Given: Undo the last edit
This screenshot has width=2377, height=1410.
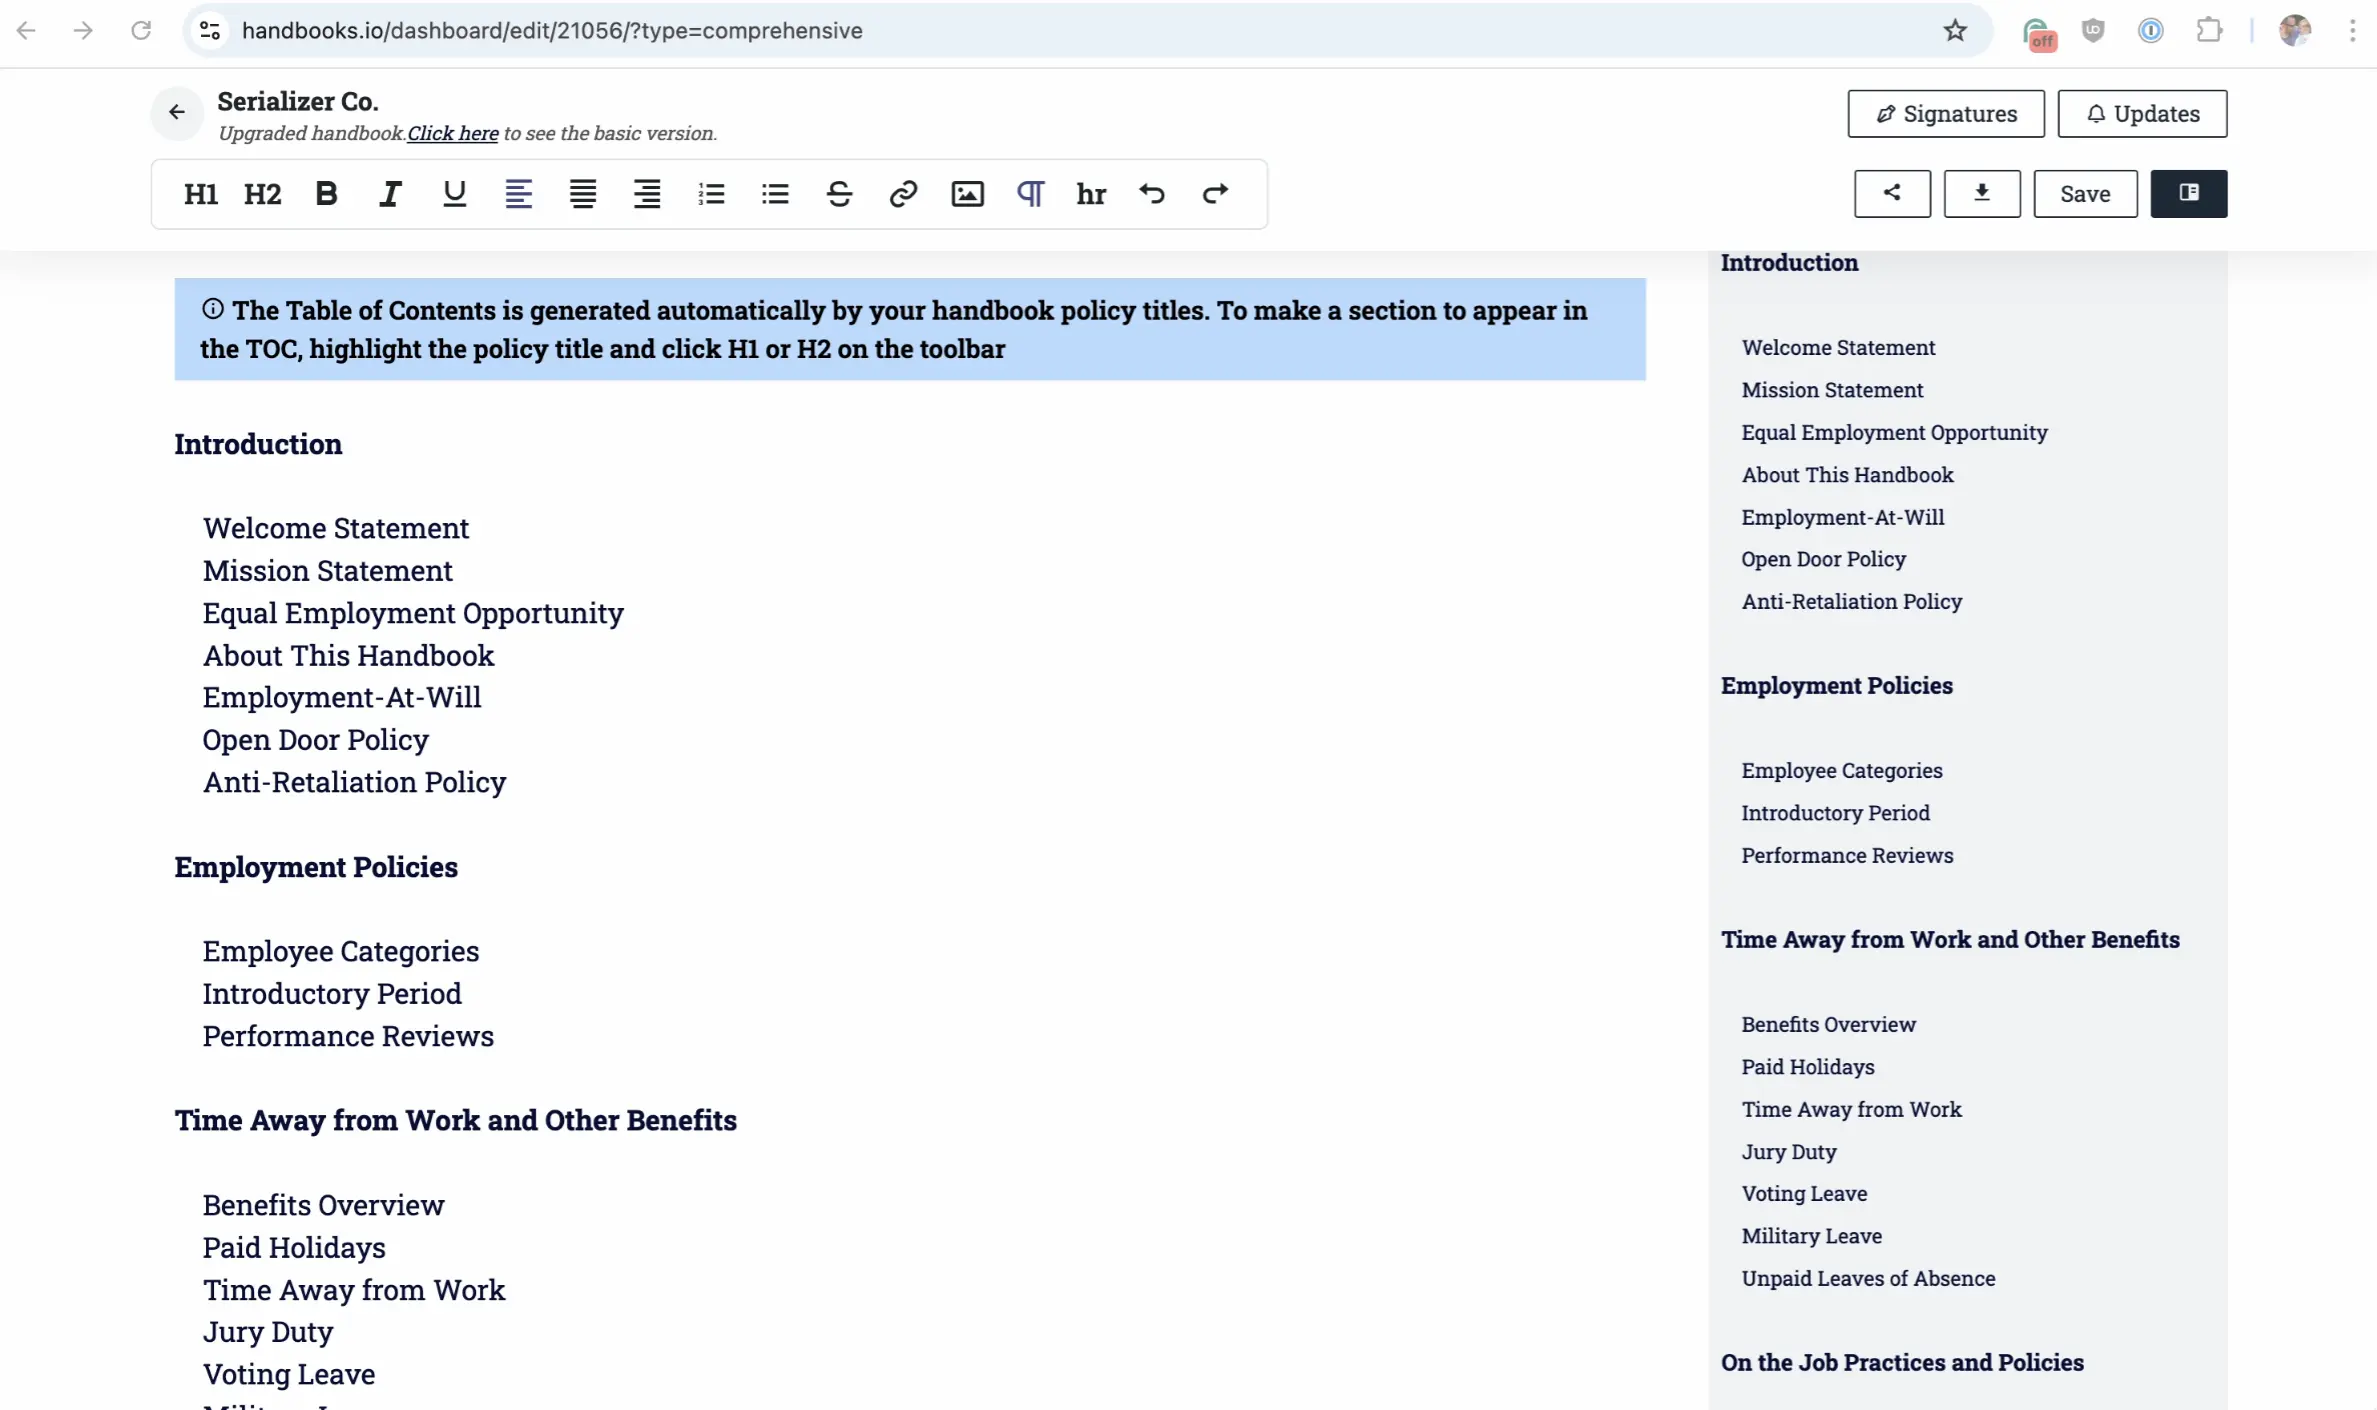Looking at the screenshot, I should pos(1152,194).
